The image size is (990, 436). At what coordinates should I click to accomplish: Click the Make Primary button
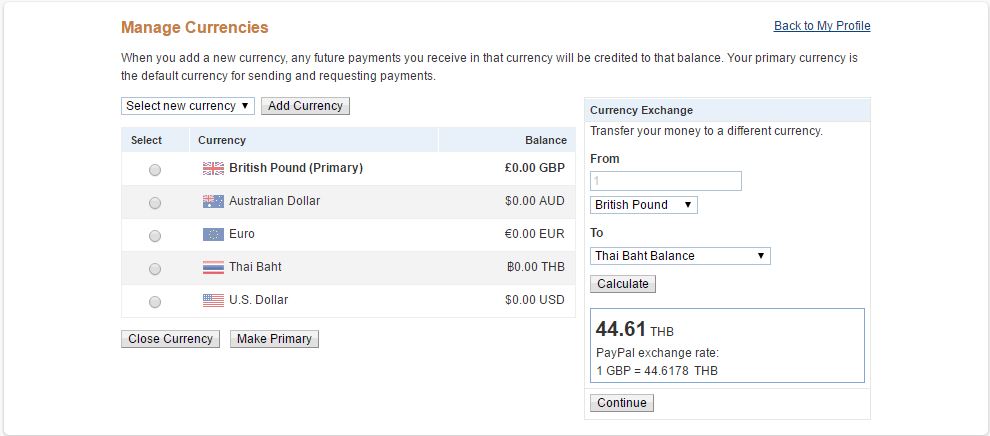[x=274, y=339]
